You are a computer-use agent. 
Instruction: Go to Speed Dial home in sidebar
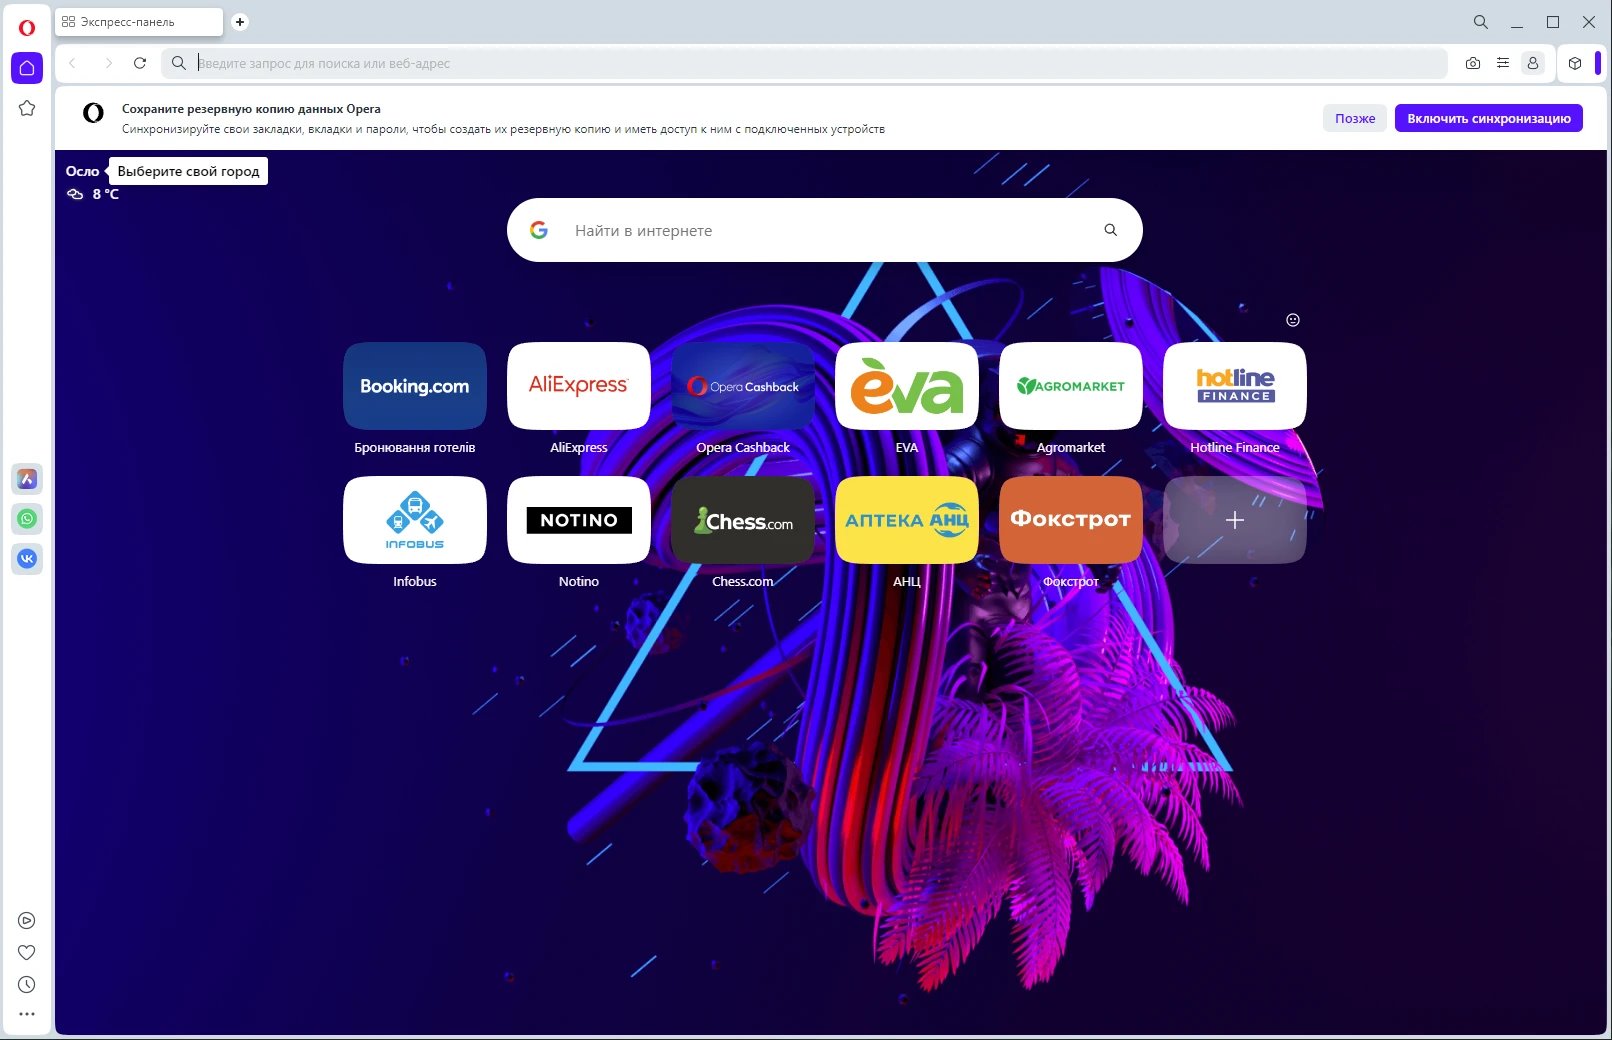point(27,68)
